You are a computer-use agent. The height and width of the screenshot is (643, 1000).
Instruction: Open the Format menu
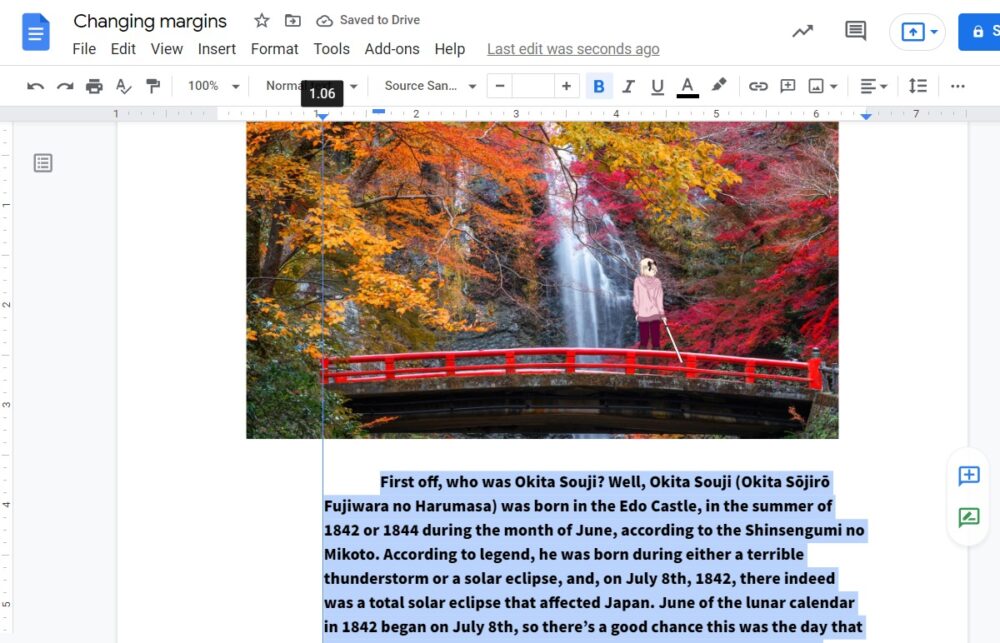(274, 48)
